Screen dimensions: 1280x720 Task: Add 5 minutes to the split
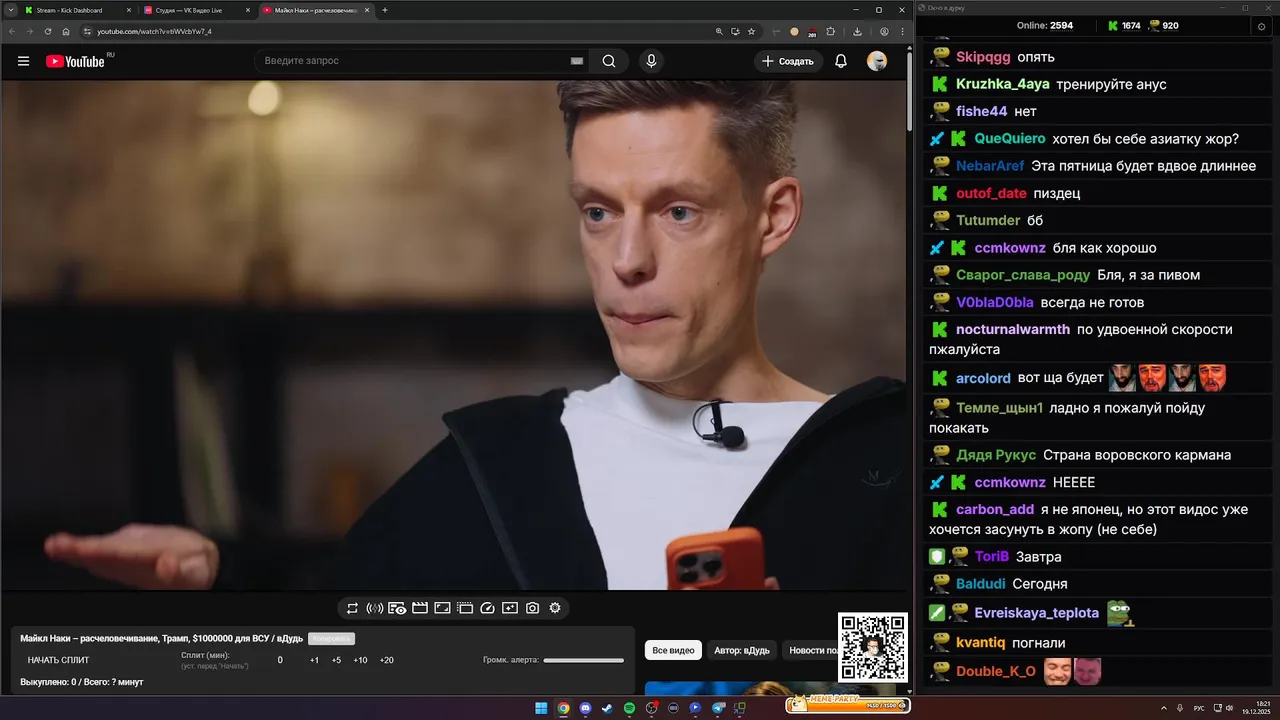336,660
